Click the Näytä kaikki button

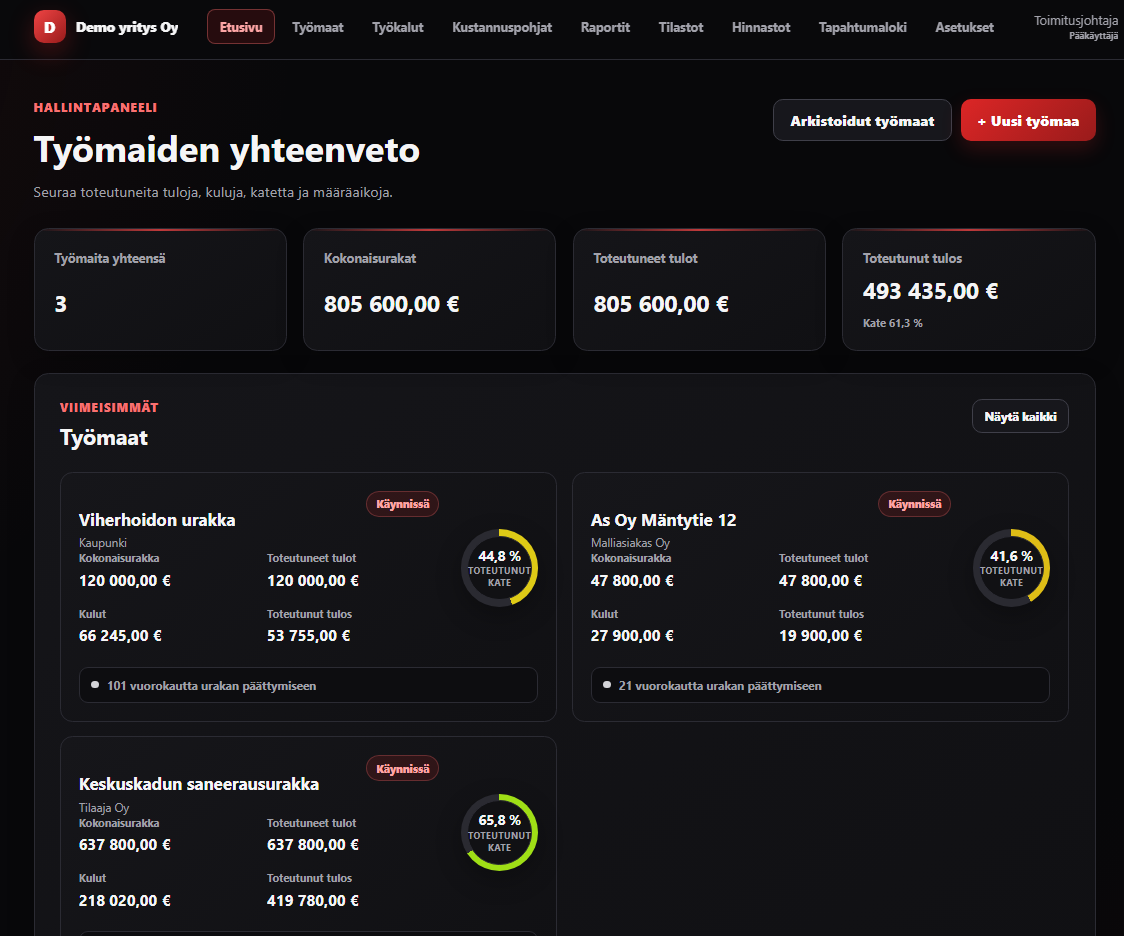click(x=1020, y=416)
